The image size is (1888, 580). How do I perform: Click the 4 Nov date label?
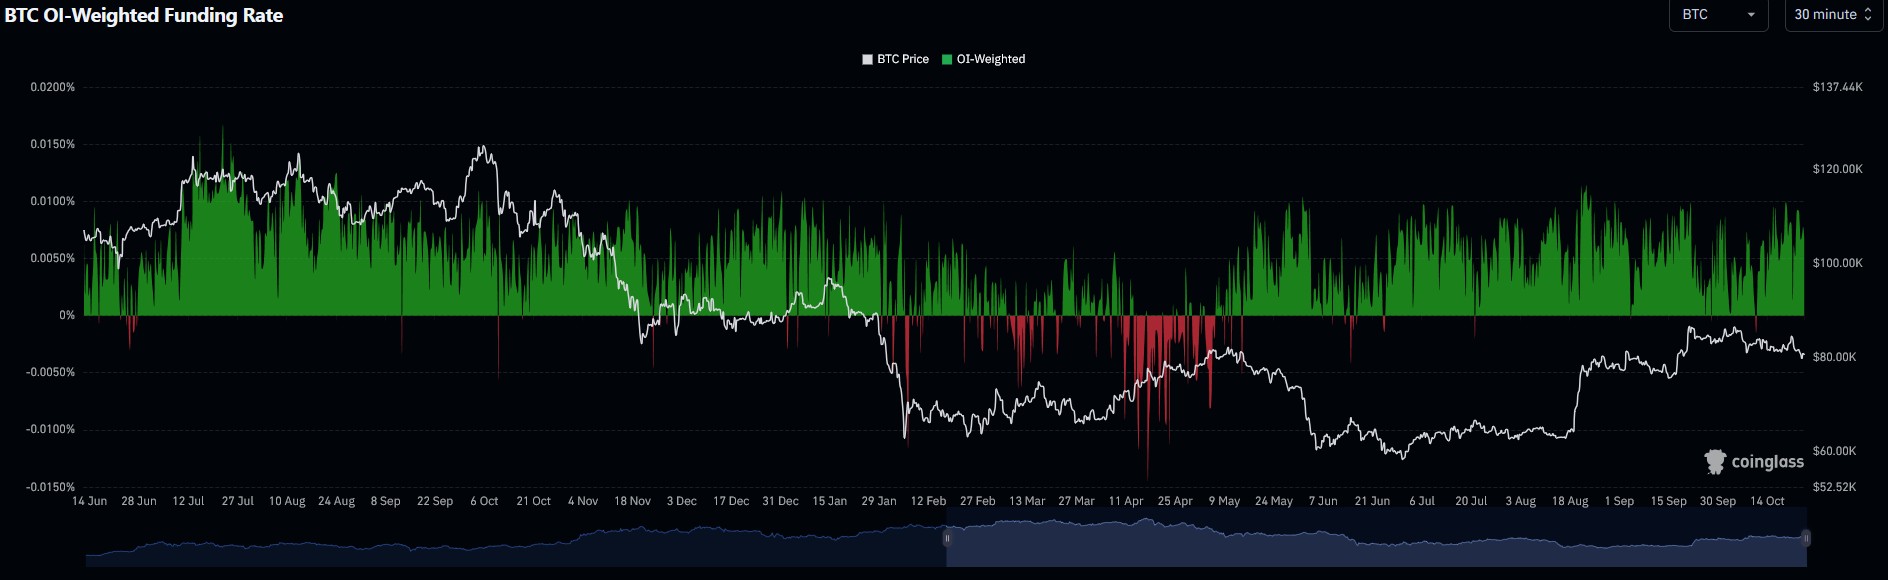[x=583, y=501]
